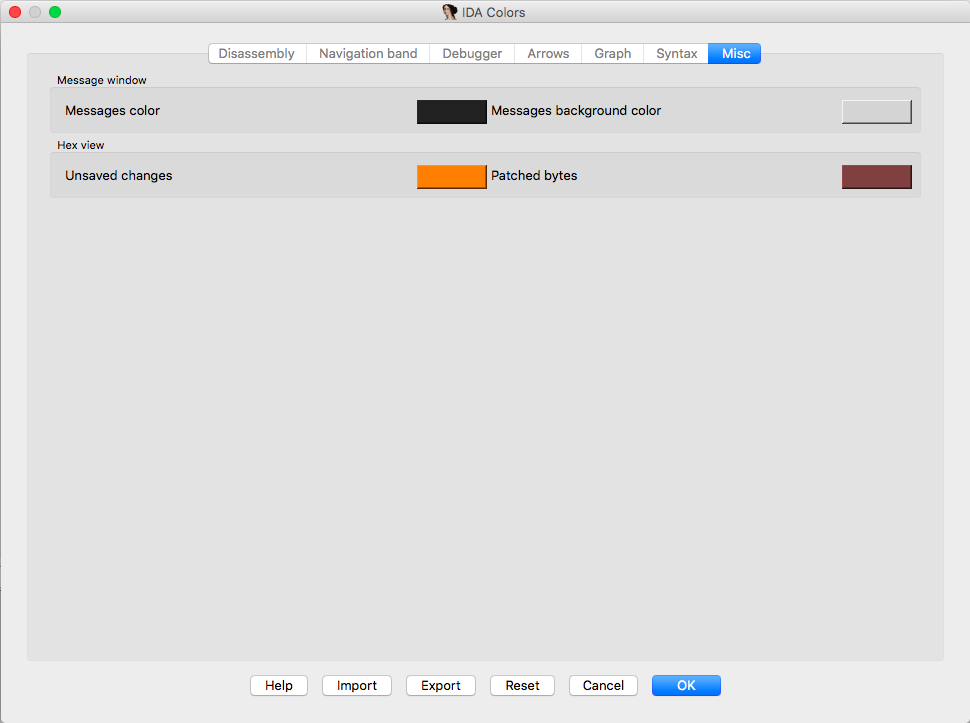Confirm changes with OK
Viewport: 970px width, 723px height.
(686, 685)
